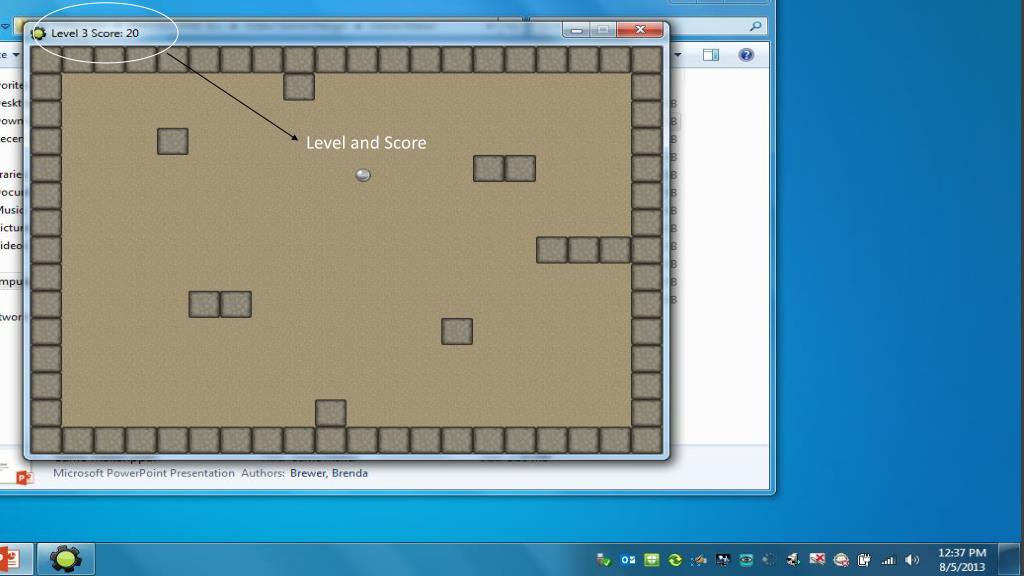Click the dotted spinning circle tray icon

769,560
